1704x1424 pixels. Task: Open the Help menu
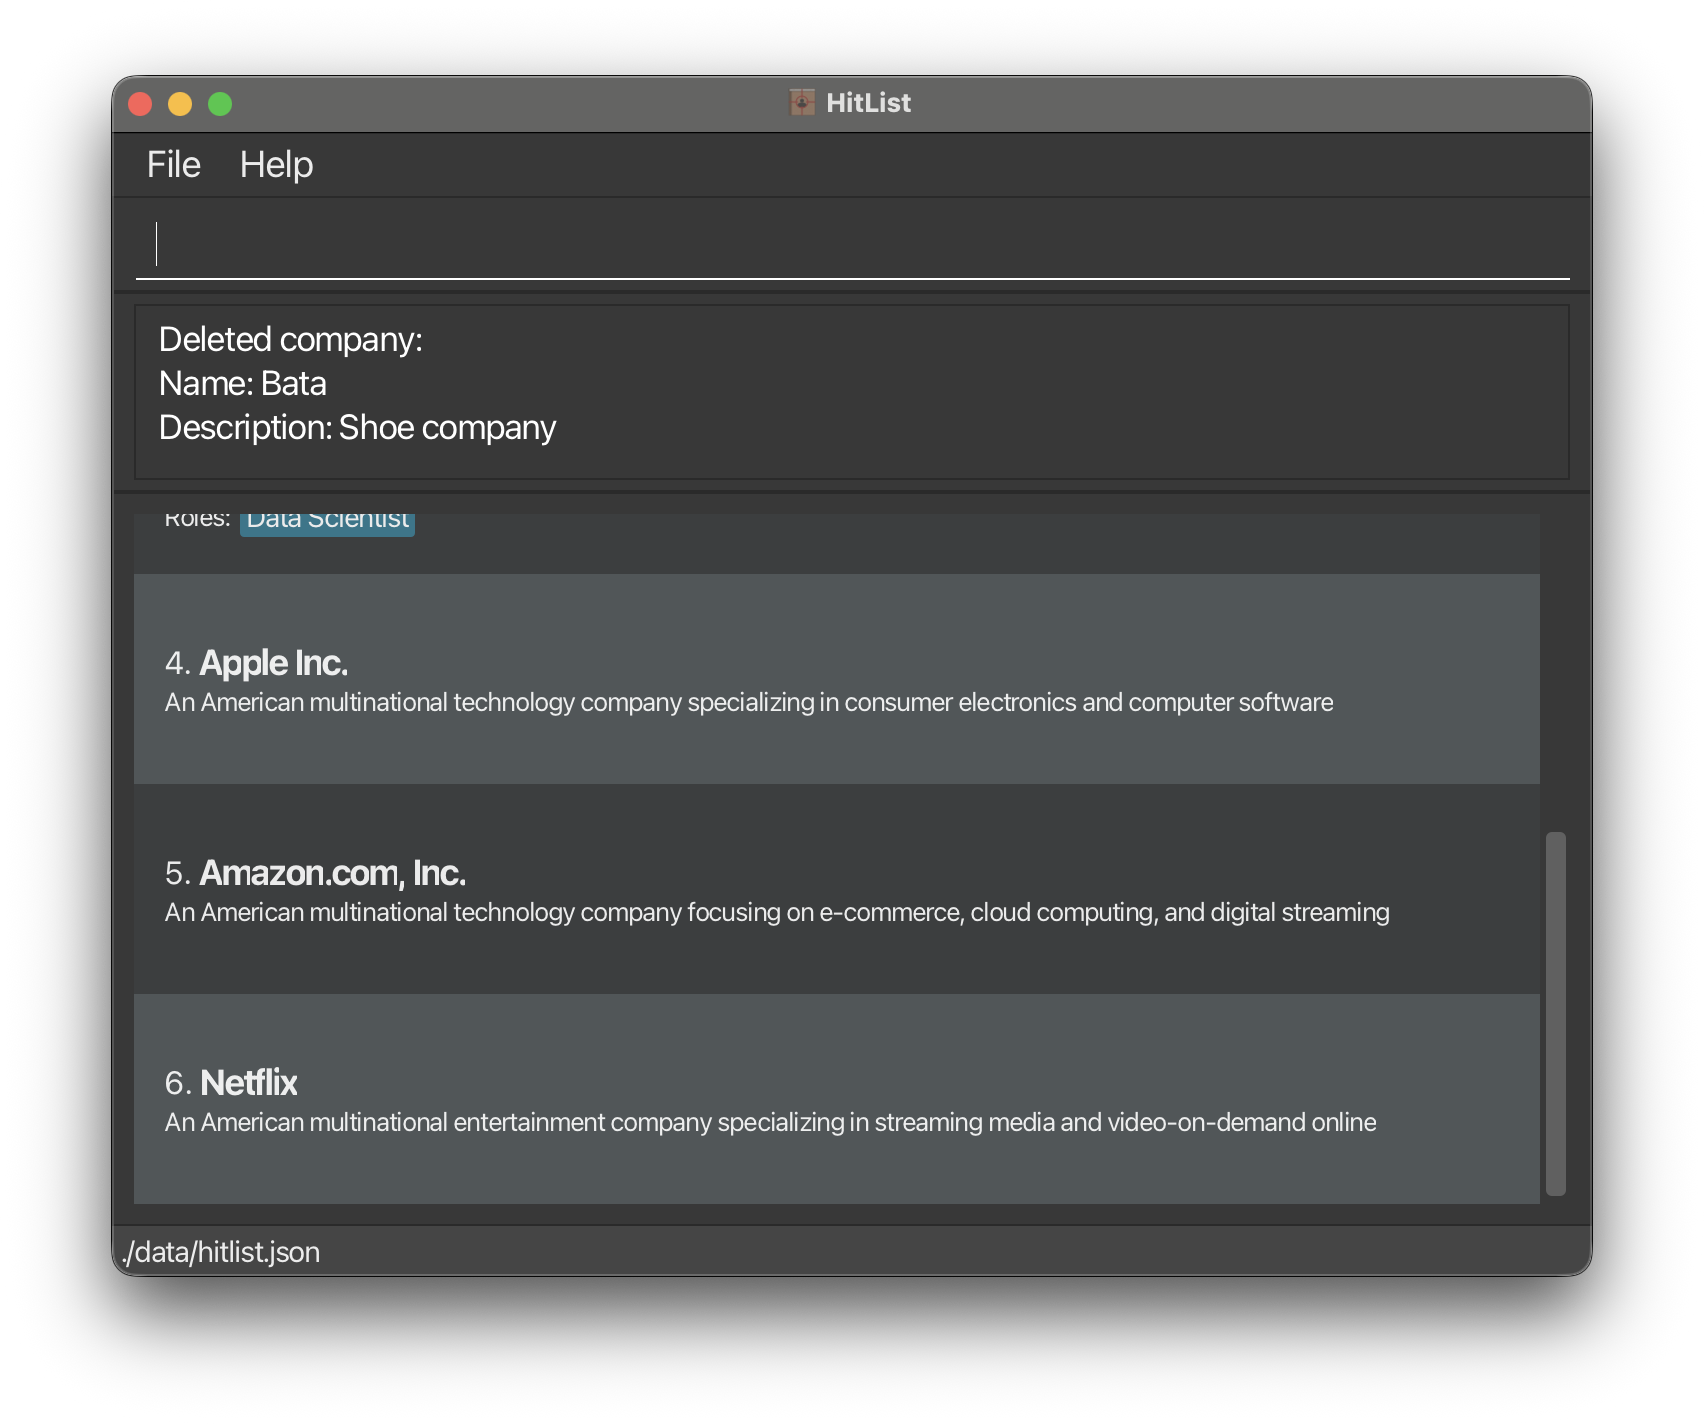tap(276, 165)
